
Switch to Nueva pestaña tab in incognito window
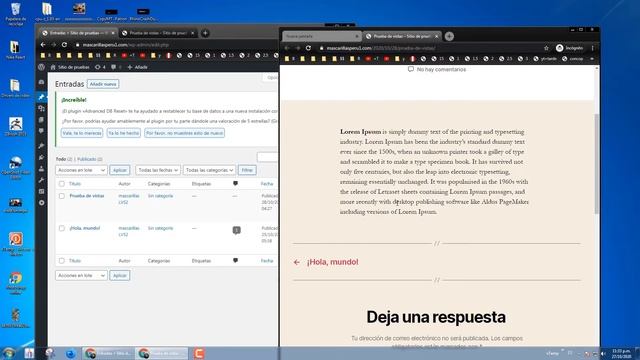pyautogui.click(x=322, y=36)
